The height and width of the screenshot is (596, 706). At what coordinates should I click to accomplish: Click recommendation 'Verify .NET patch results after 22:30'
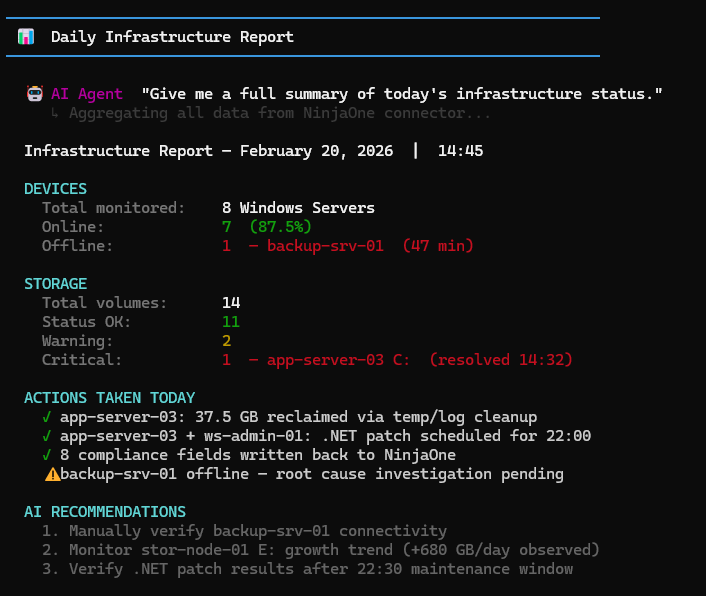tap(321, 569)
